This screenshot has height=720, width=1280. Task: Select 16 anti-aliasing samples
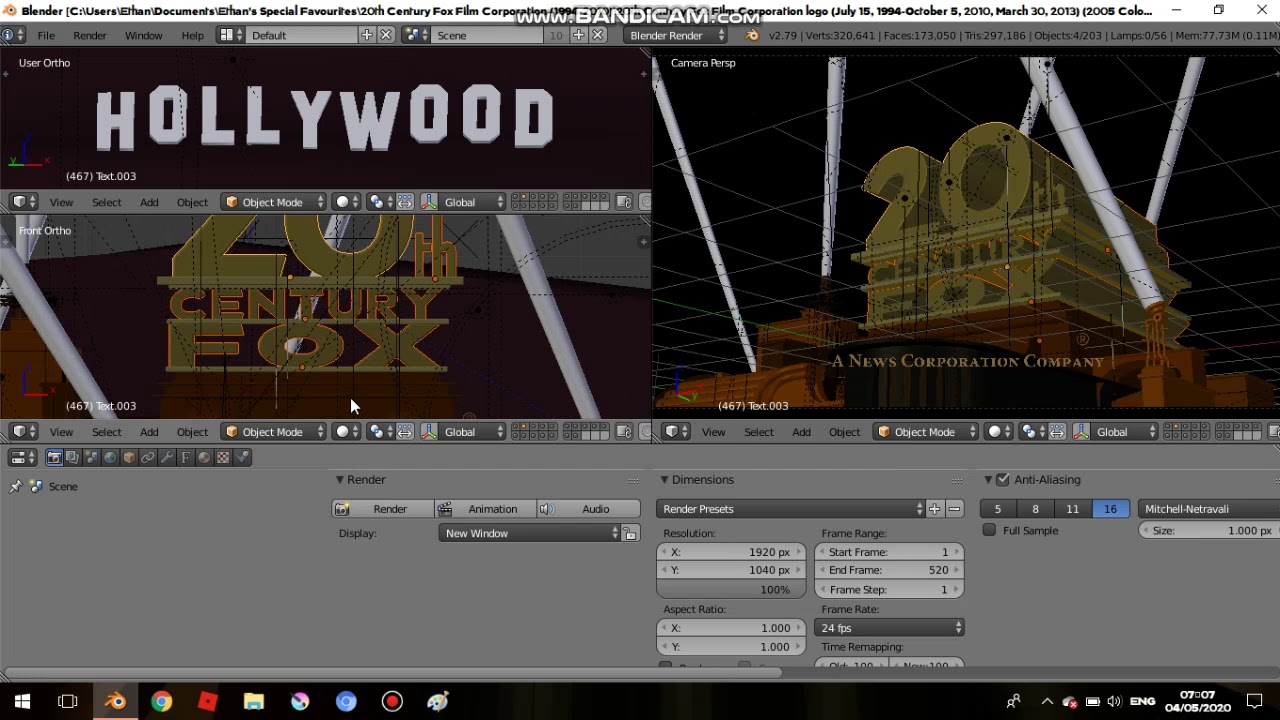point(1110,509)
